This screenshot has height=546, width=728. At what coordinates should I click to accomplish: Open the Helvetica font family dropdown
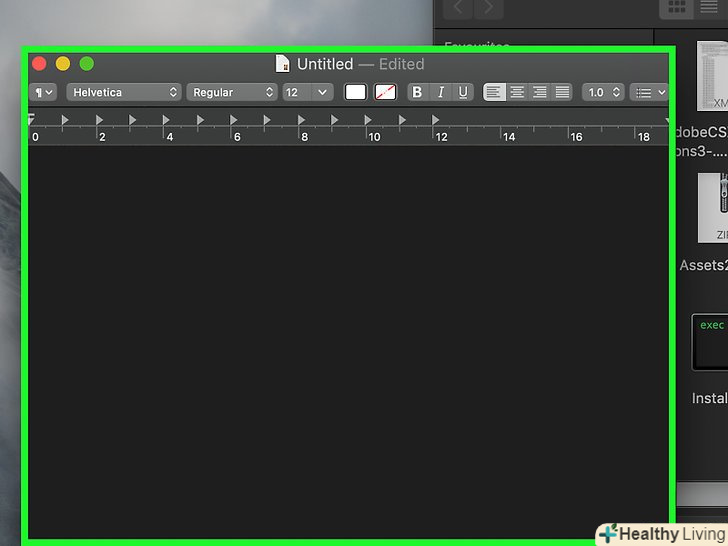[x=124, y=92]
